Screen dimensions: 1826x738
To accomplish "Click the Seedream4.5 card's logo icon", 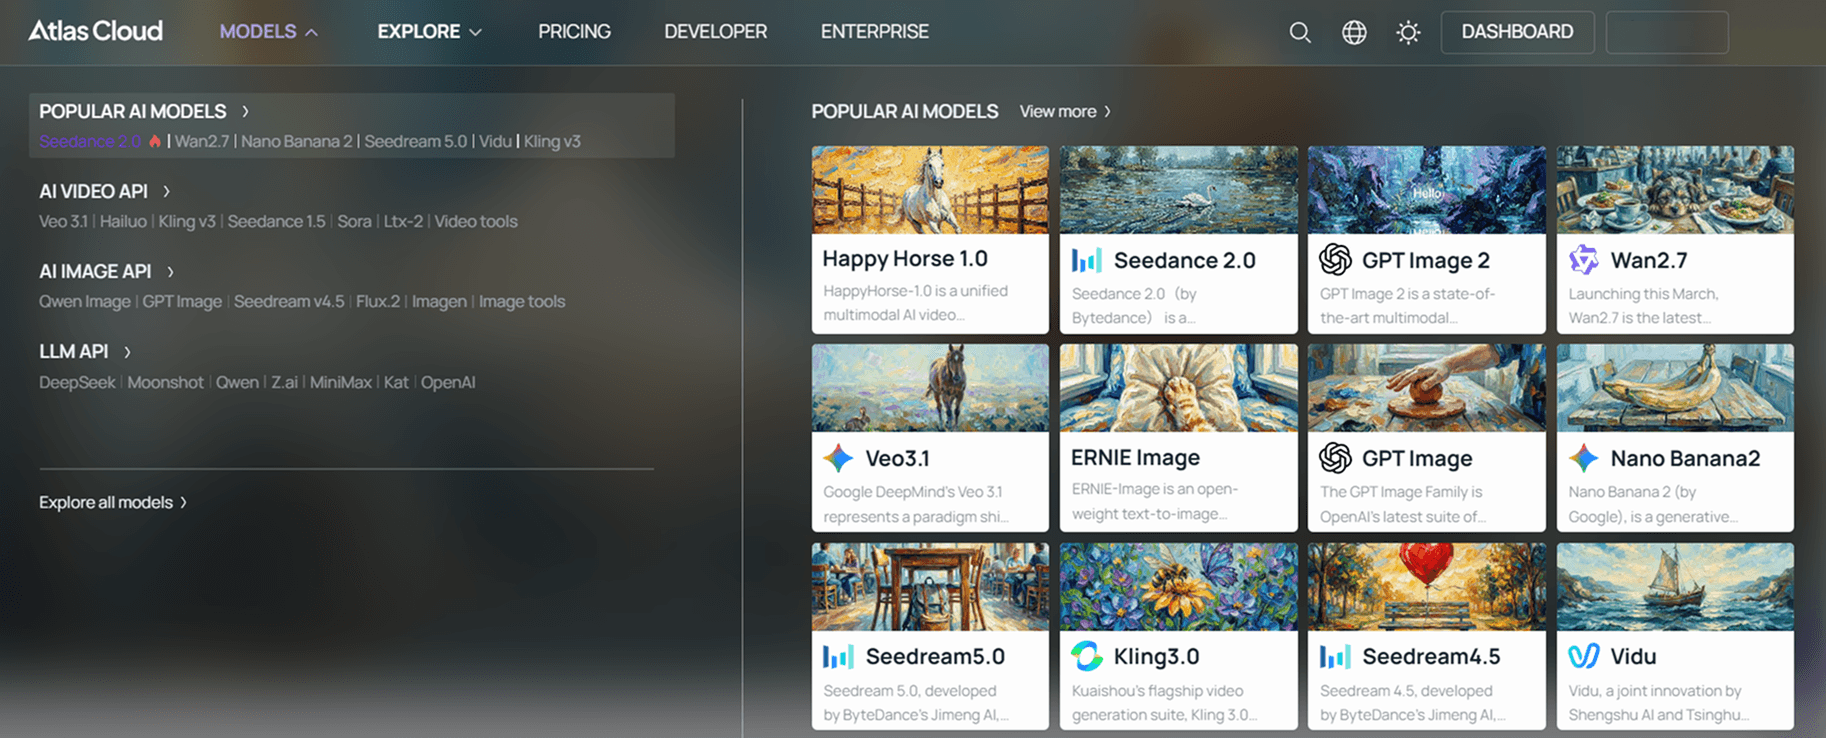I will click(x=1335, y=656).
